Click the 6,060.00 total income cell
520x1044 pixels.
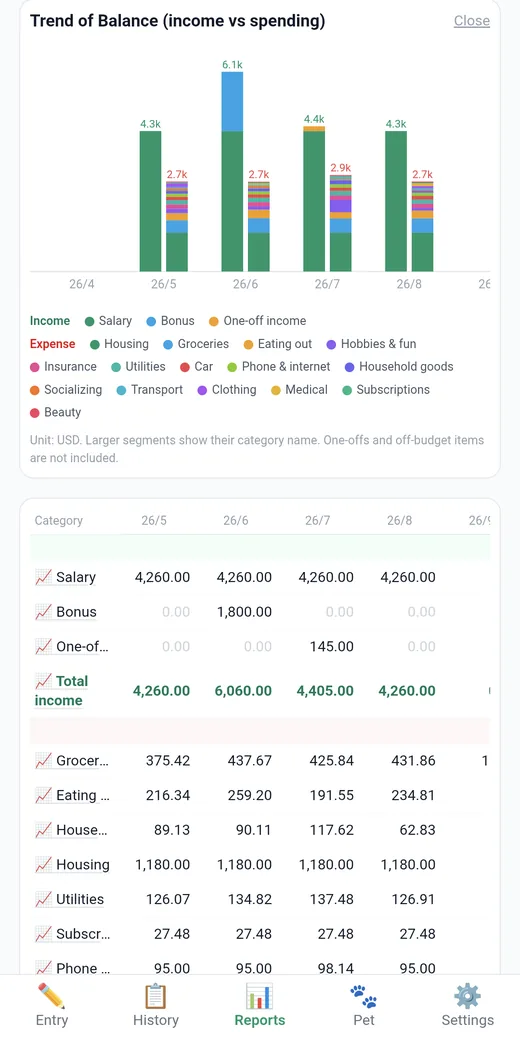(x=243, y=691)
